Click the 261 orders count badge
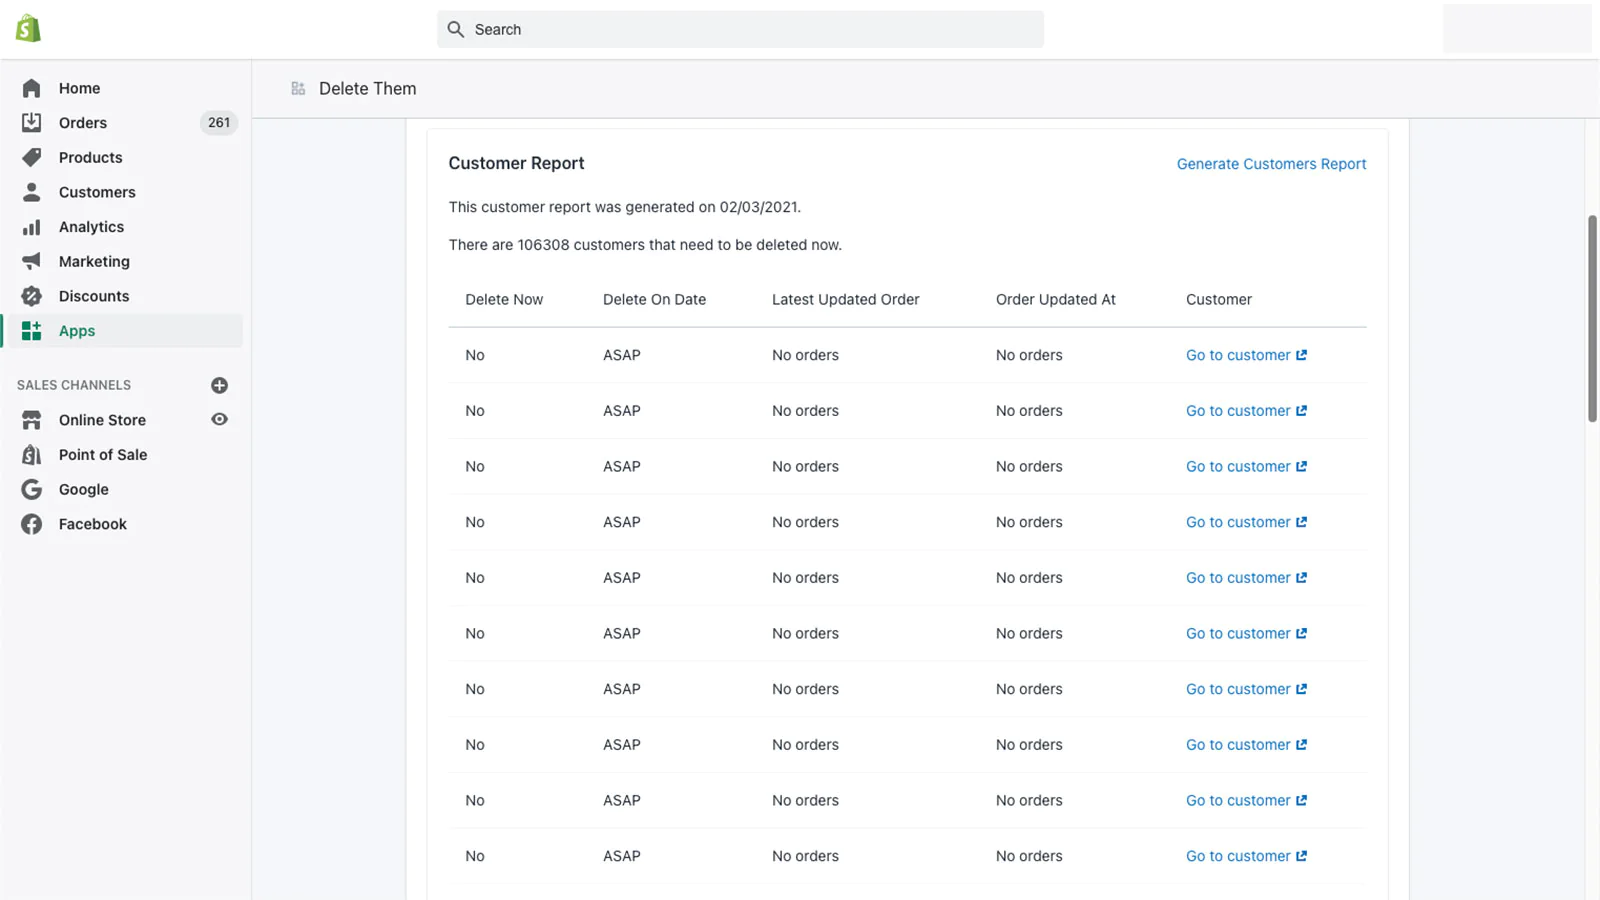Viewport: 1600px width, 900px height. pyautogui.click(x=219, y=123)
